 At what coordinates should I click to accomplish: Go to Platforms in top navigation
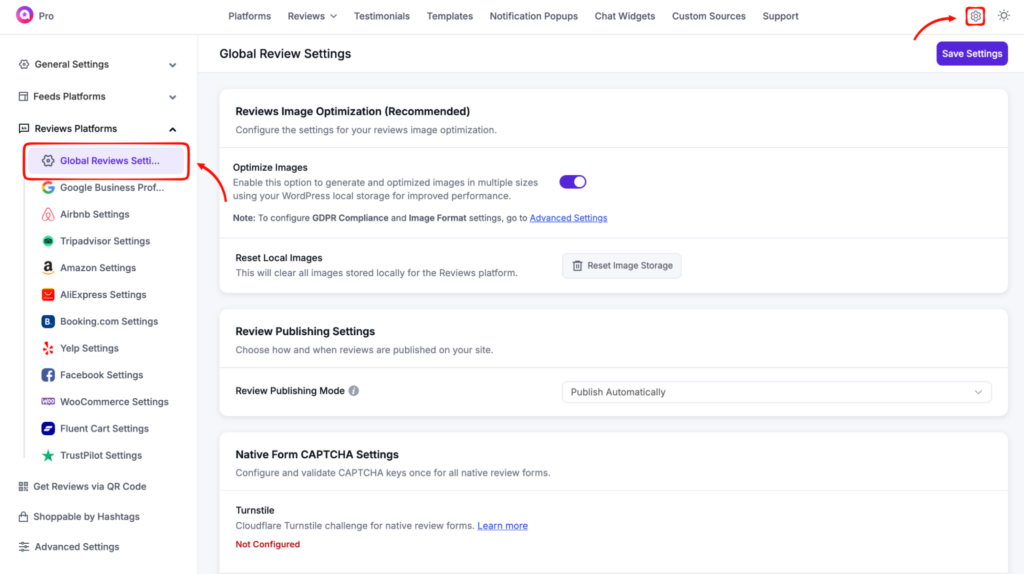249,16
